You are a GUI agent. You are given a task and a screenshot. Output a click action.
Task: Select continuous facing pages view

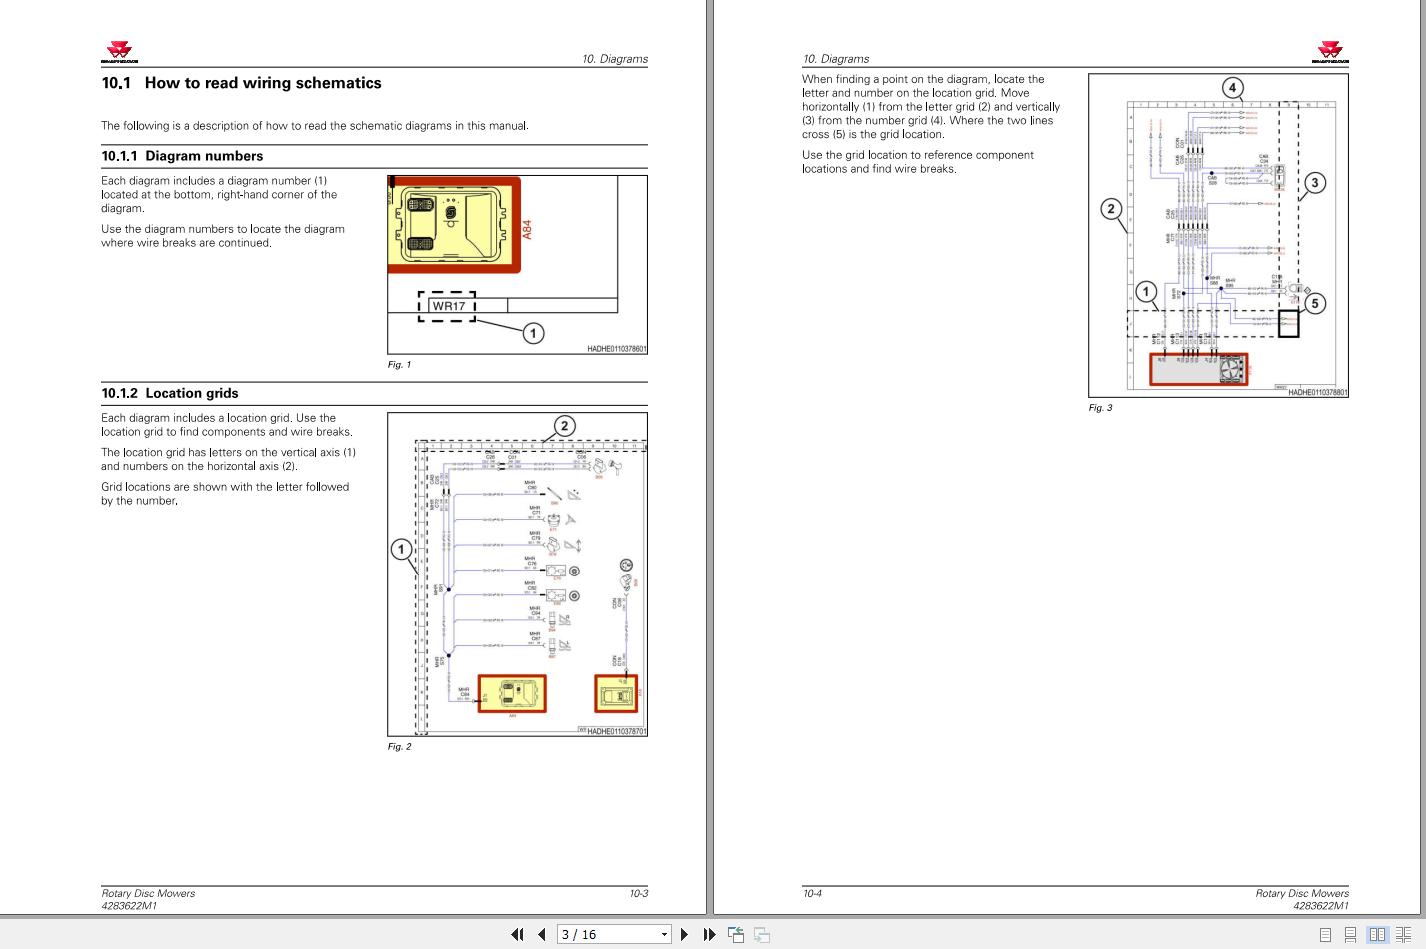pyautogui.click(x=1404, y=934)
